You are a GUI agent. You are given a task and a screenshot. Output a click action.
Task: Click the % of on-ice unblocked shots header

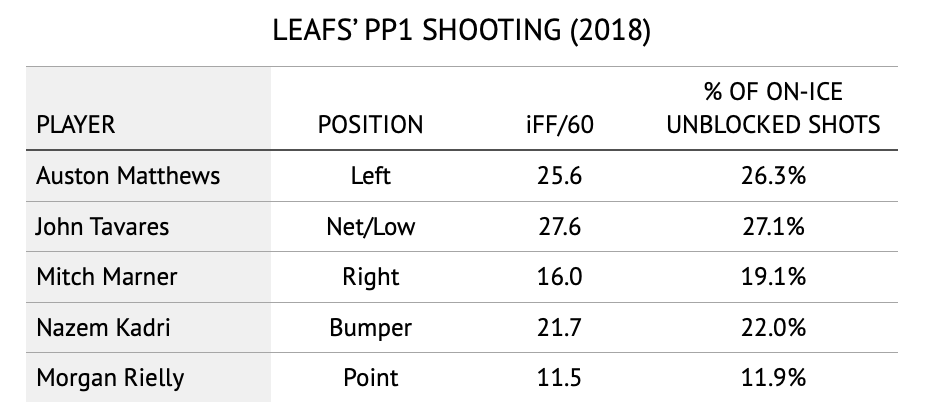773,108
